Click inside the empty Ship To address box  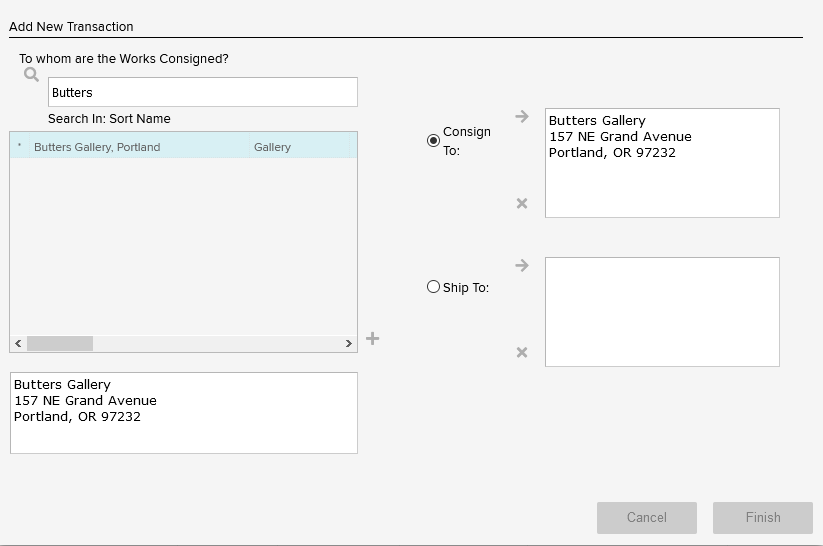coord(661,312)
